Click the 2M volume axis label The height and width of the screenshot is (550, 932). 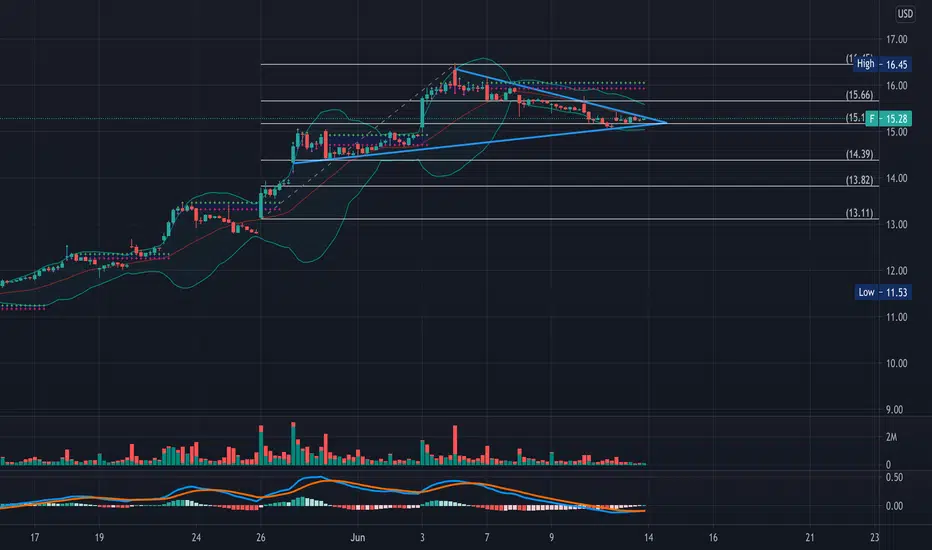(891, 437)
